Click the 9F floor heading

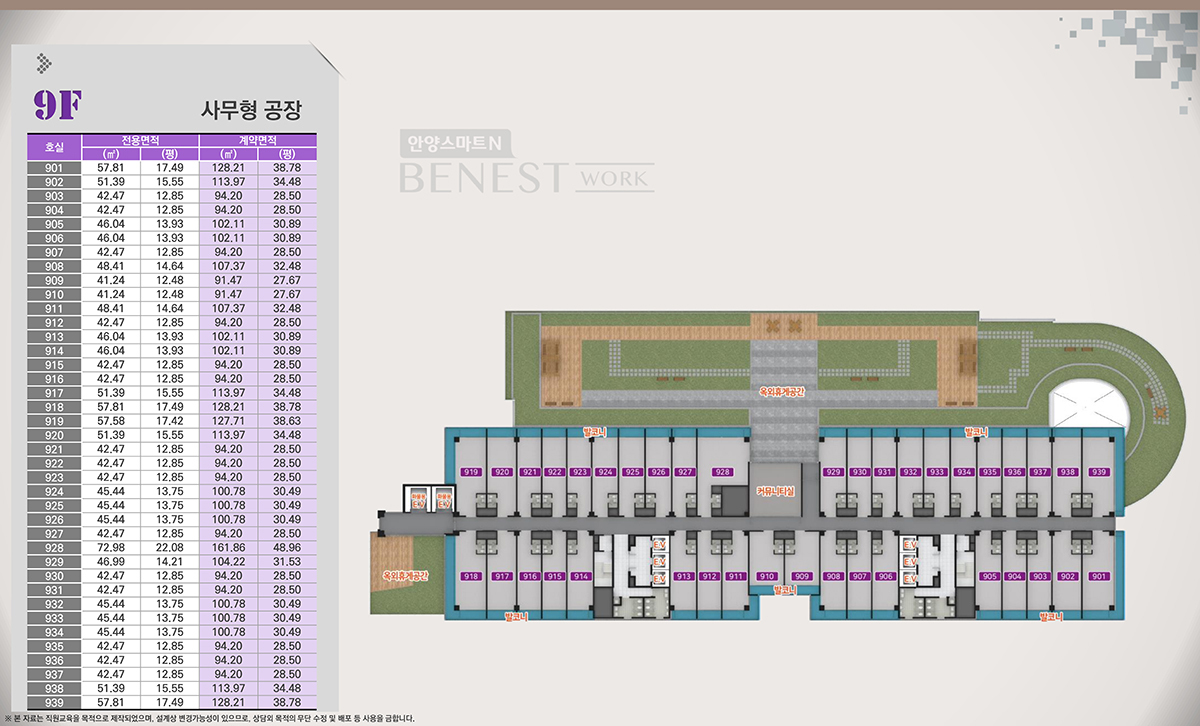pos(56,104)
